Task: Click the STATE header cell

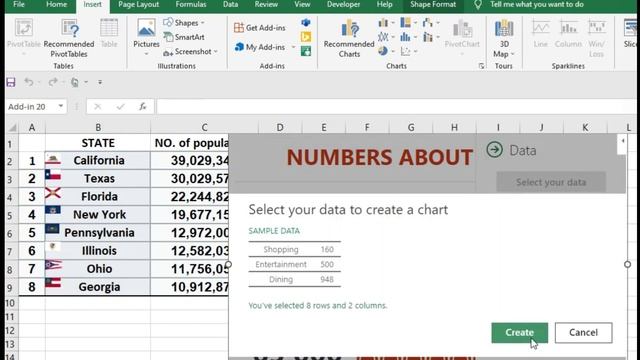Action: (x=98, y=143)
